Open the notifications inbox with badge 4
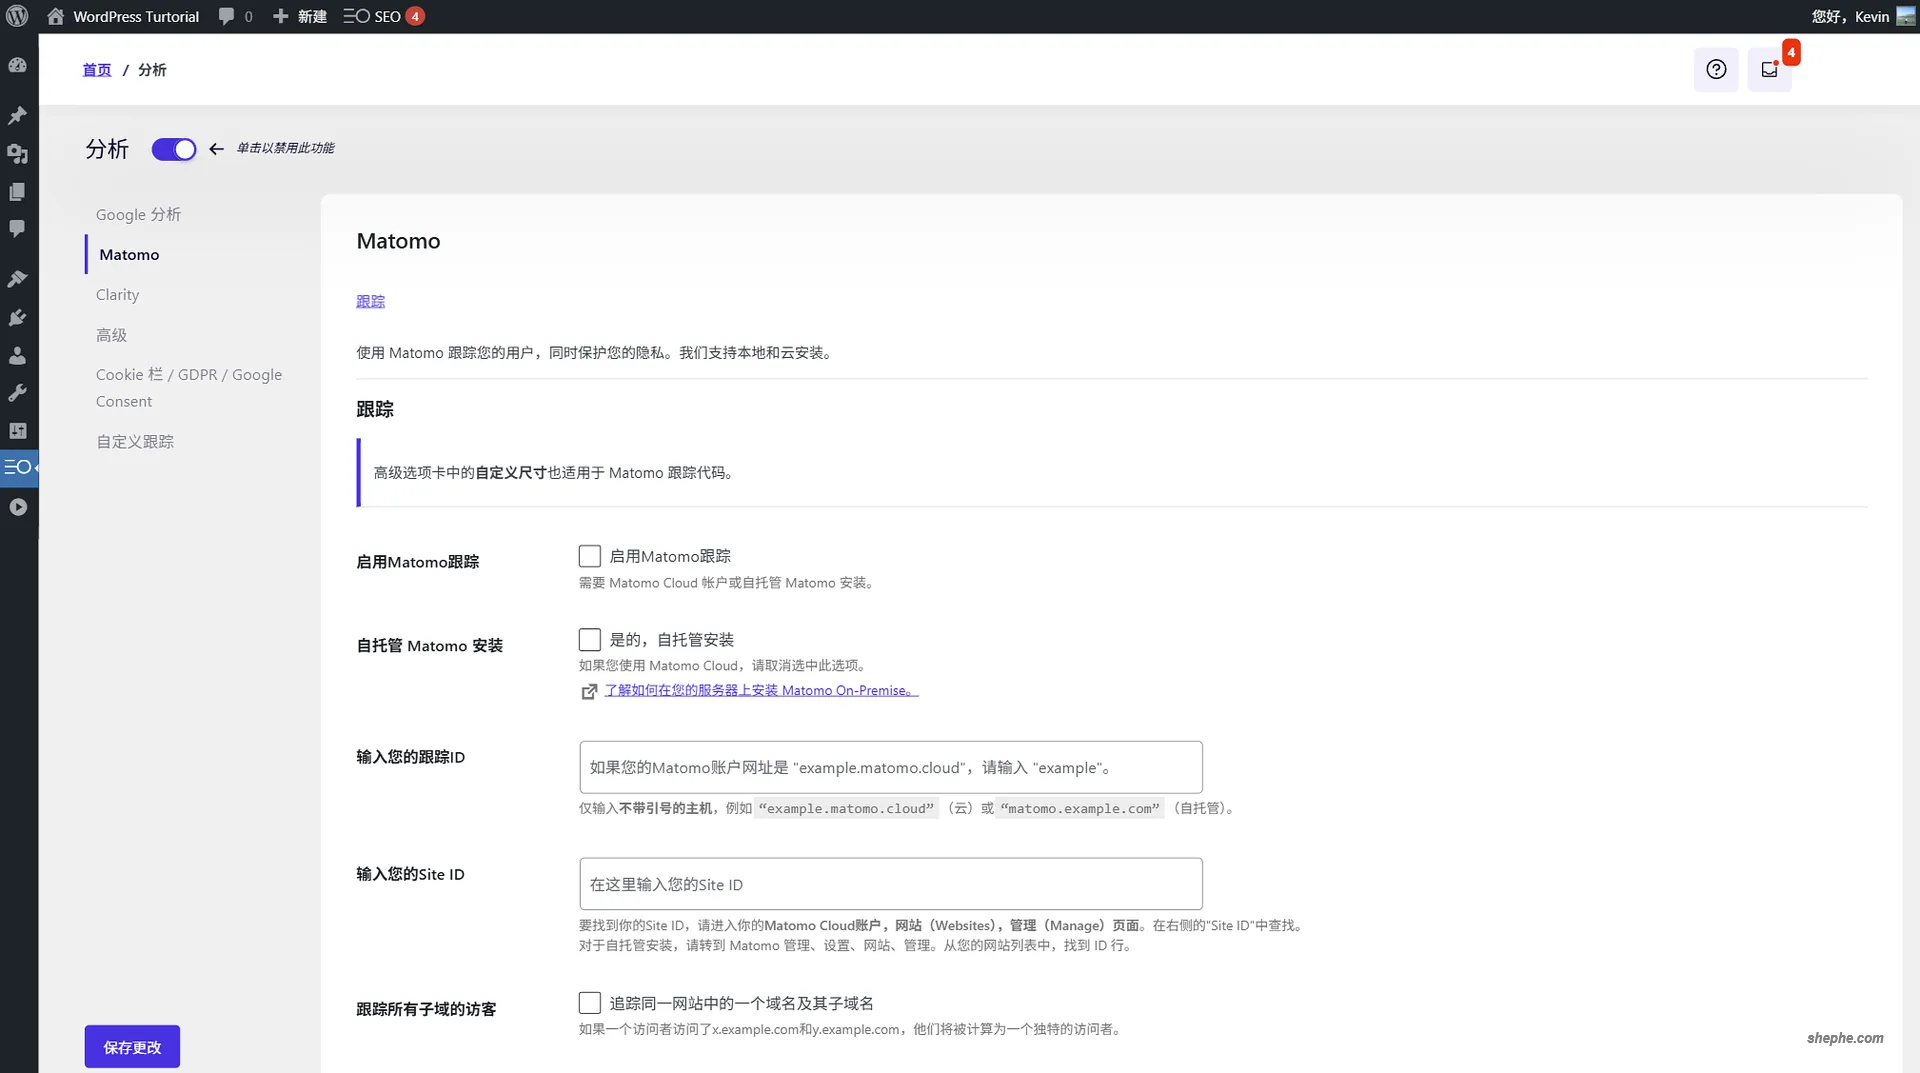 [1771, 69]
